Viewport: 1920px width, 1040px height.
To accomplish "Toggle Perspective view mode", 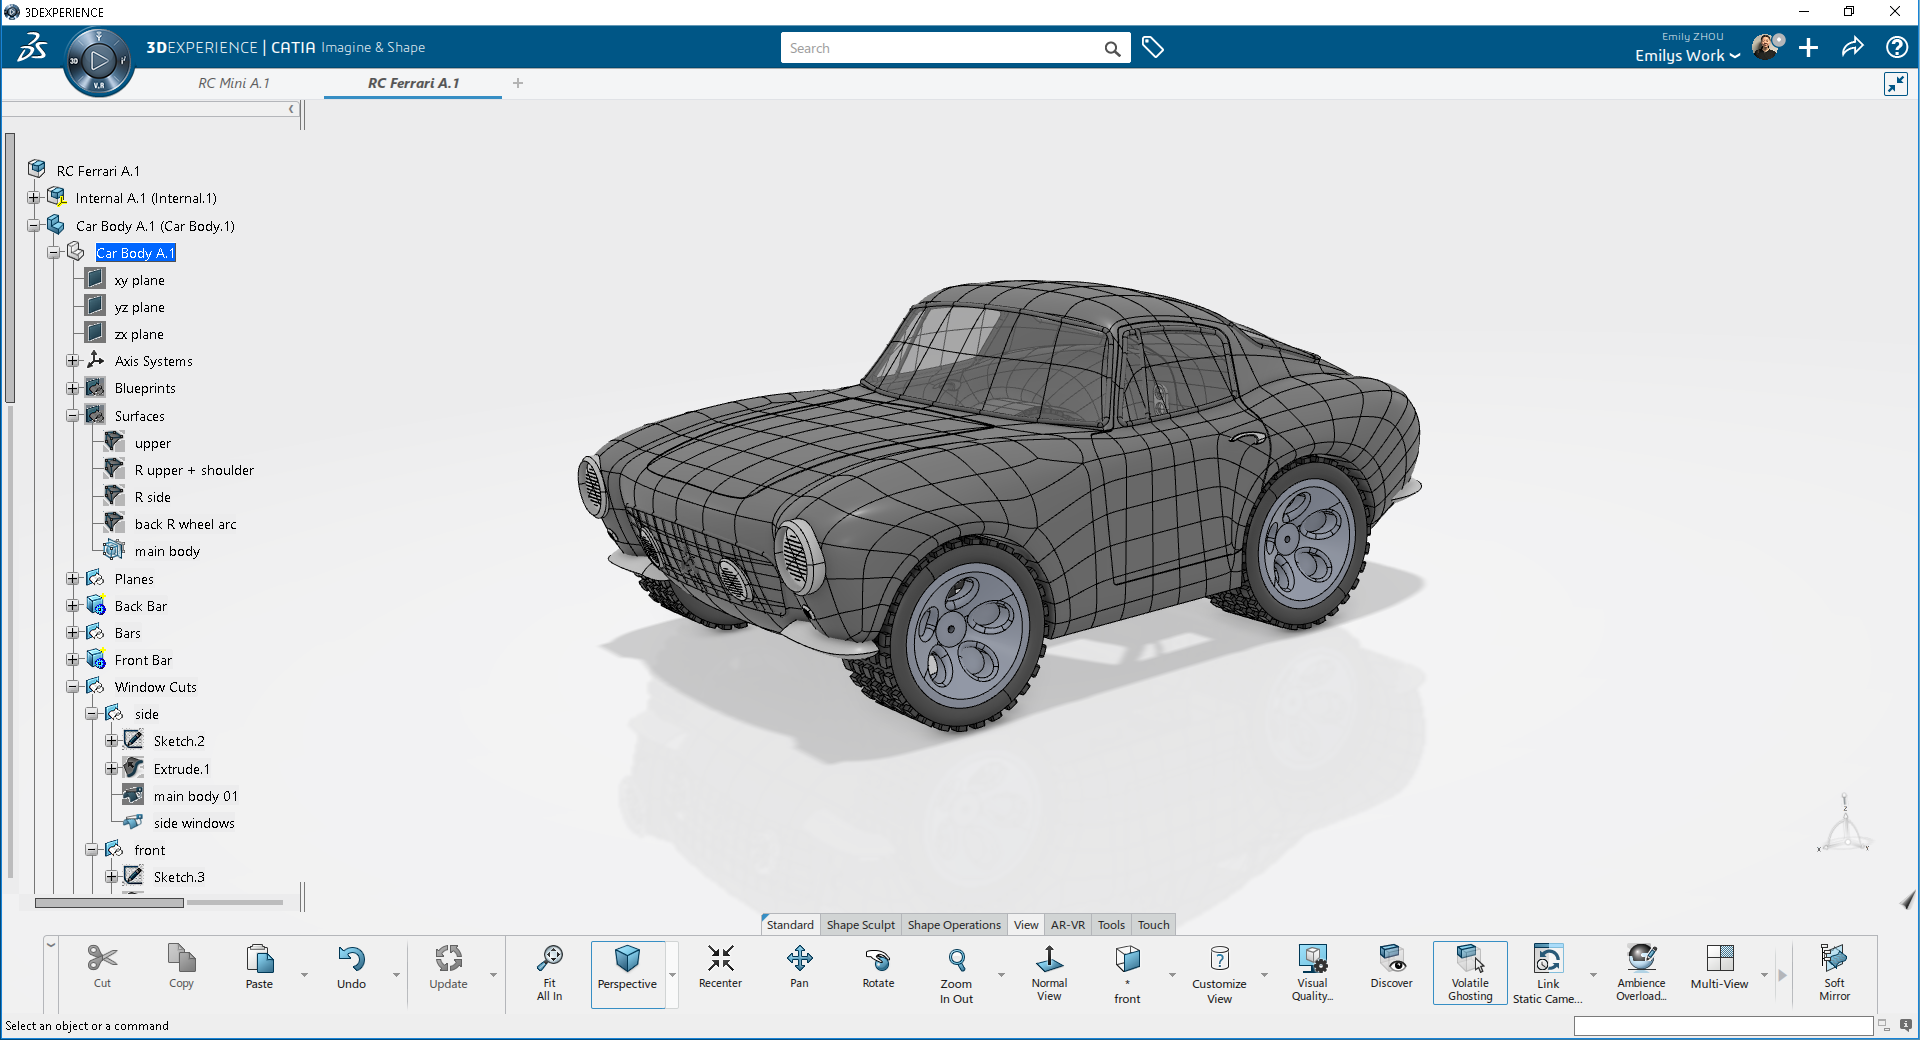I will (627, 971).
